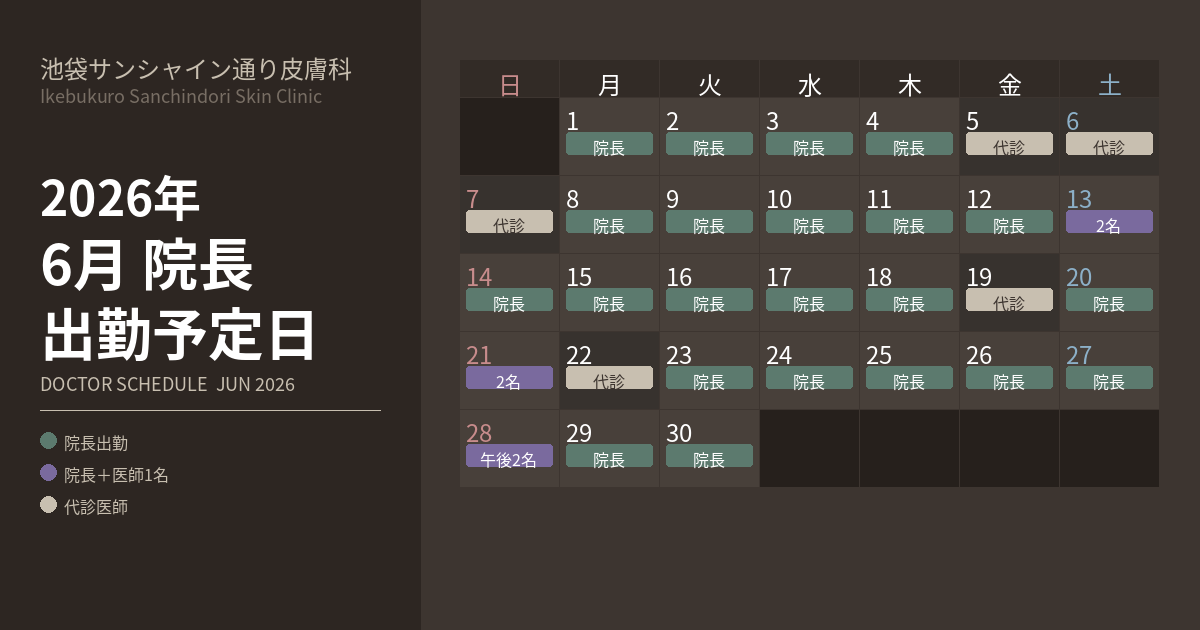Click the purple 院長＋医師1名 legend dot
1200x630 pixels.
48,473
